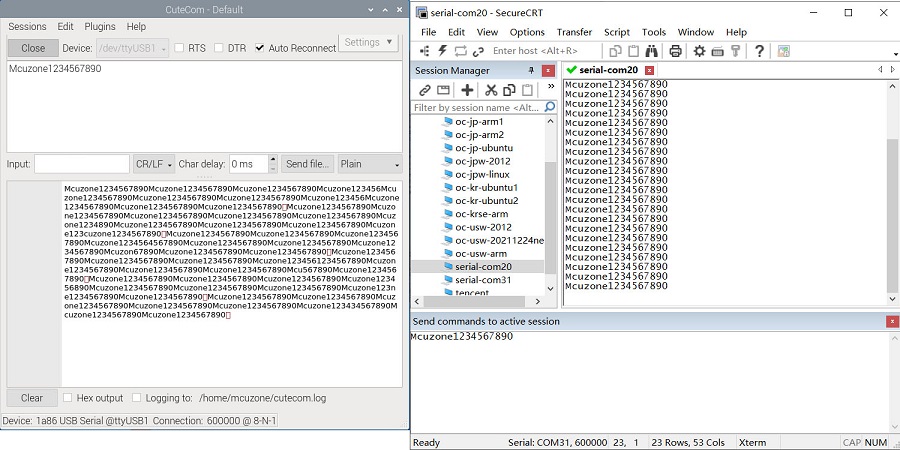This screenshot has height=450, width=900.
Task: Click the Enter host field in SecureCRT
Action: 545,51
